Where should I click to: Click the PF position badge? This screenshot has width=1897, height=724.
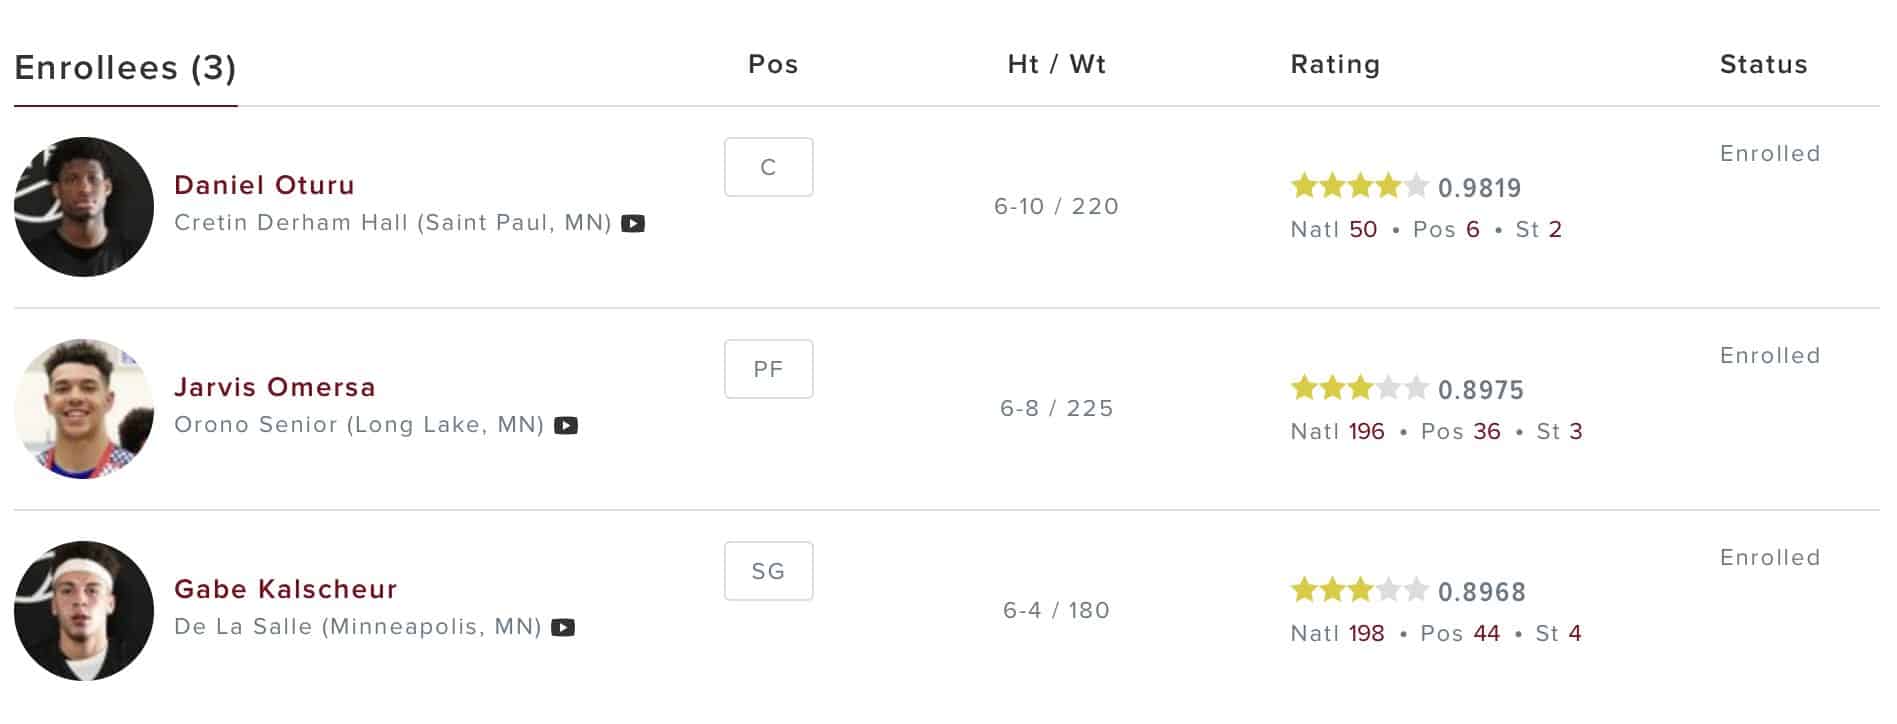click(x=768, y=369)
